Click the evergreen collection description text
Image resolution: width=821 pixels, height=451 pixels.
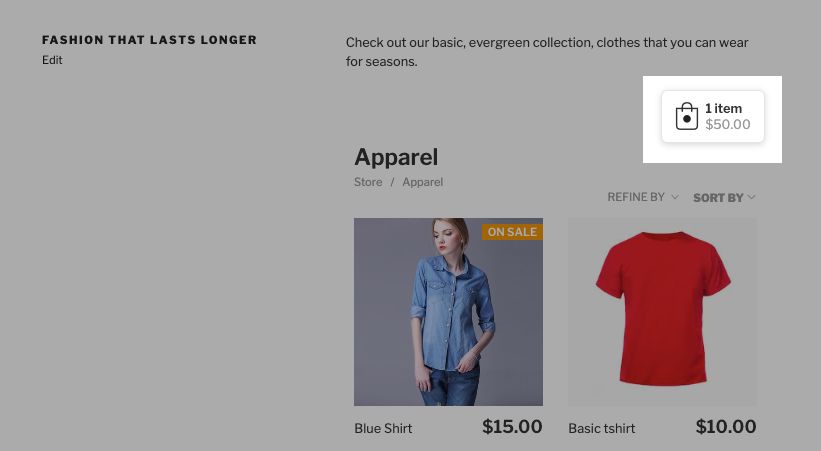pos(547,52)
